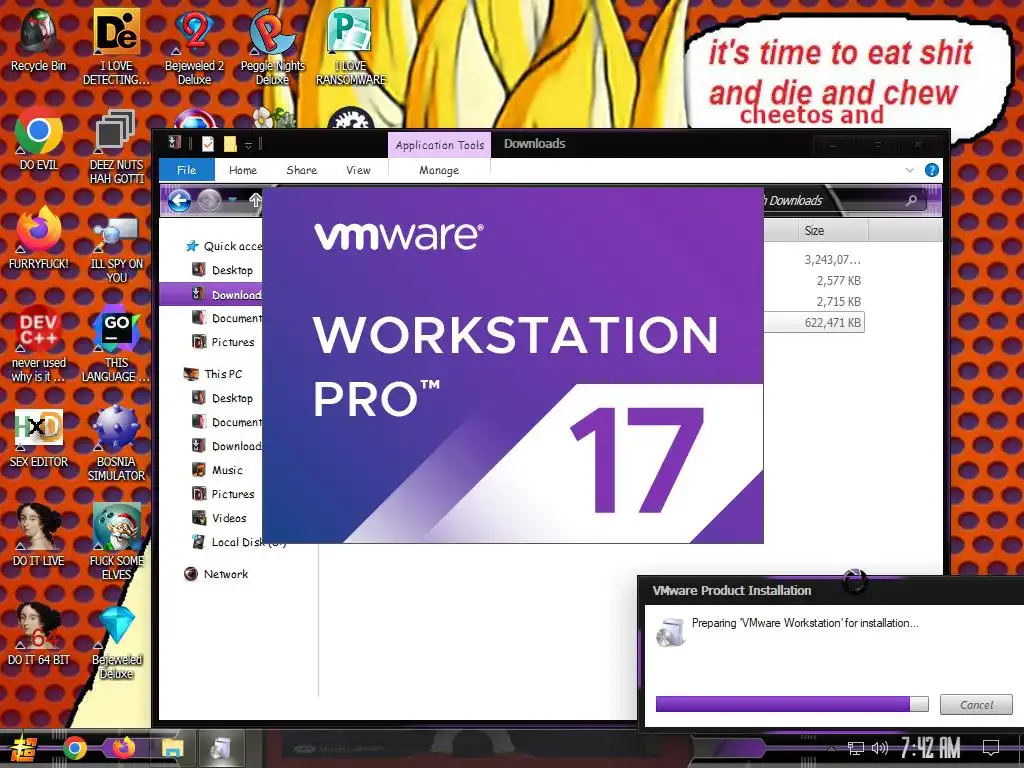The width and height of the screenshot is (1024, 768).
Task: Select the highlighted Downloads under Quick access
Action: tap(211, 295)
